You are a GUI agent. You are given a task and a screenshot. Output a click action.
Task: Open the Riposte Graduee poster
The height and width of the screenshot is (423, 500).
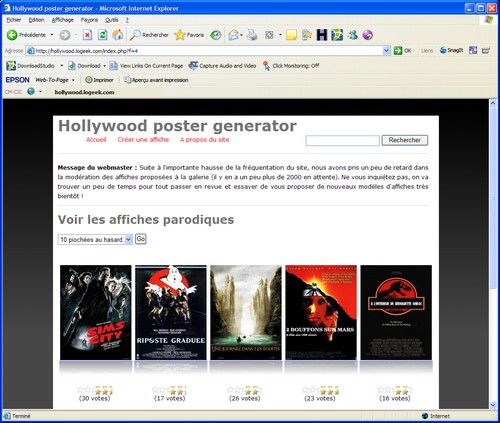(x=171, y=312)
